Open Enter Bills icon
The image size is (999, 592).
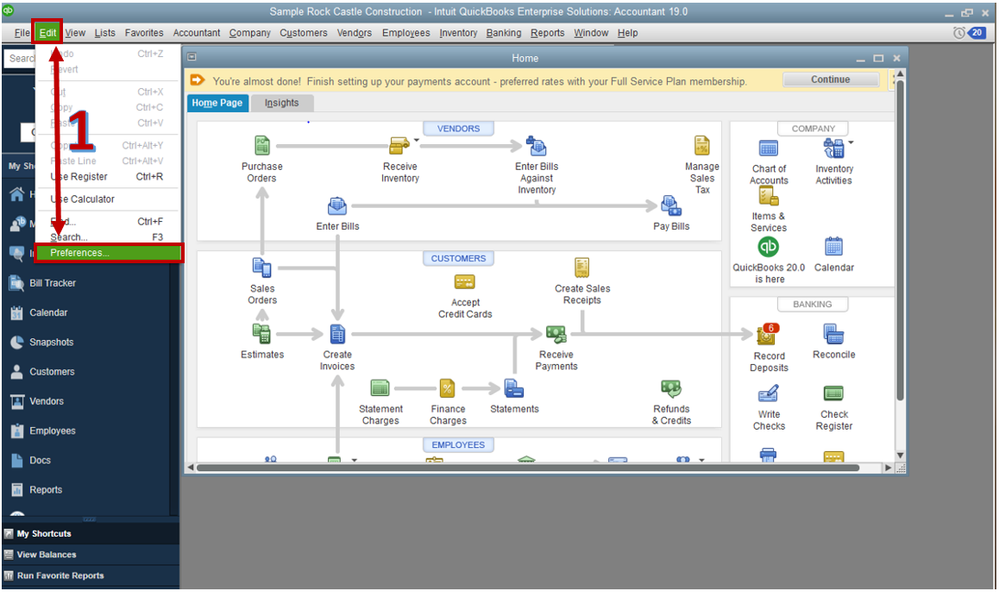click(337, 206)
